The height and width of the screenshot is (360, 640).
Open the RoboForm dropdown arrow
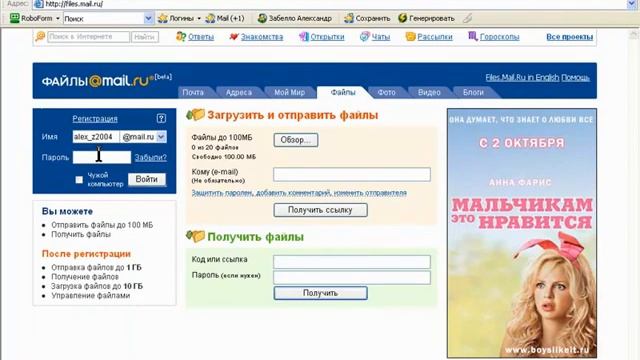58,18
